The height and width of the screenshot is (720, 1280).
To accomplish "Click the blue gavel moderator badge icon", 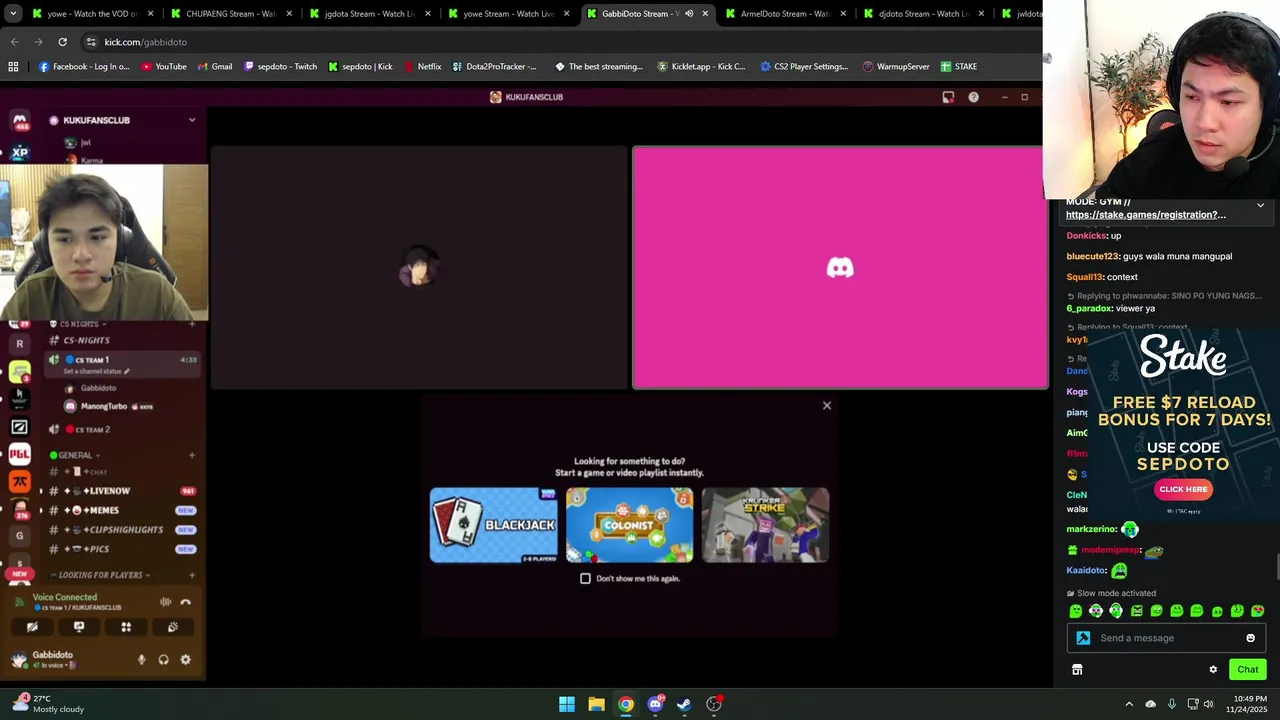I will pos(1083,638).
